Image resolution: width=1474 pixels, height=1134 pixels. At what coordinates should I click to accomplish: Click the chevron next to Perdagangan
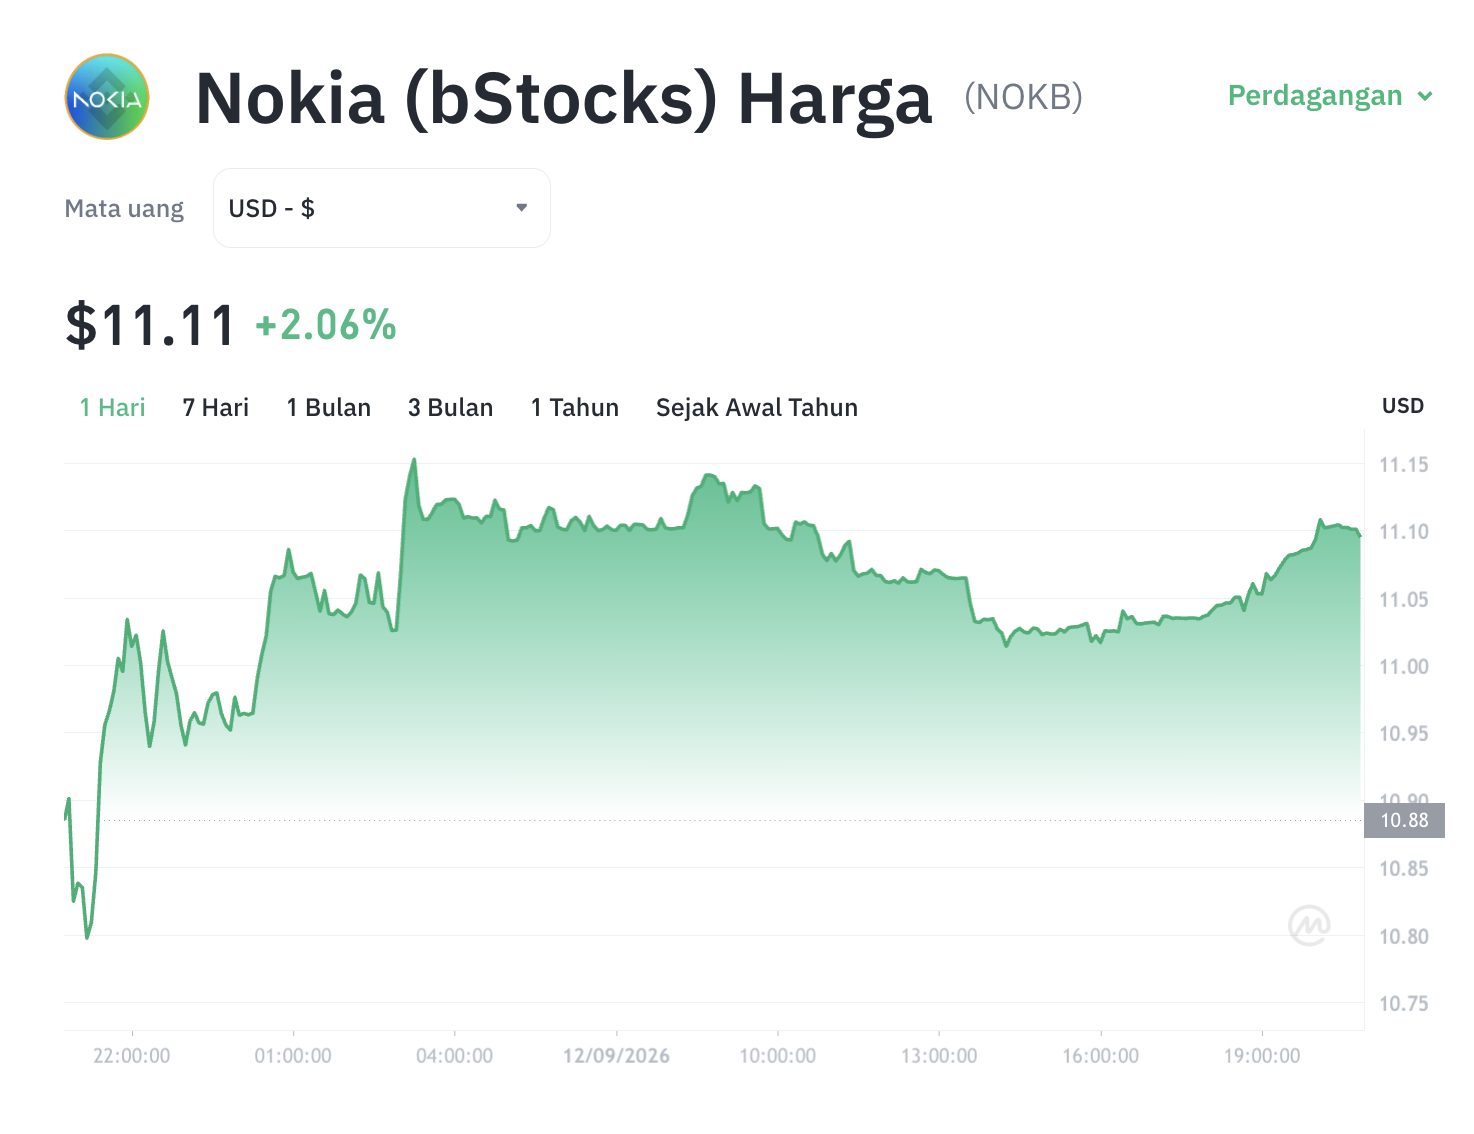pos(1425,96)
